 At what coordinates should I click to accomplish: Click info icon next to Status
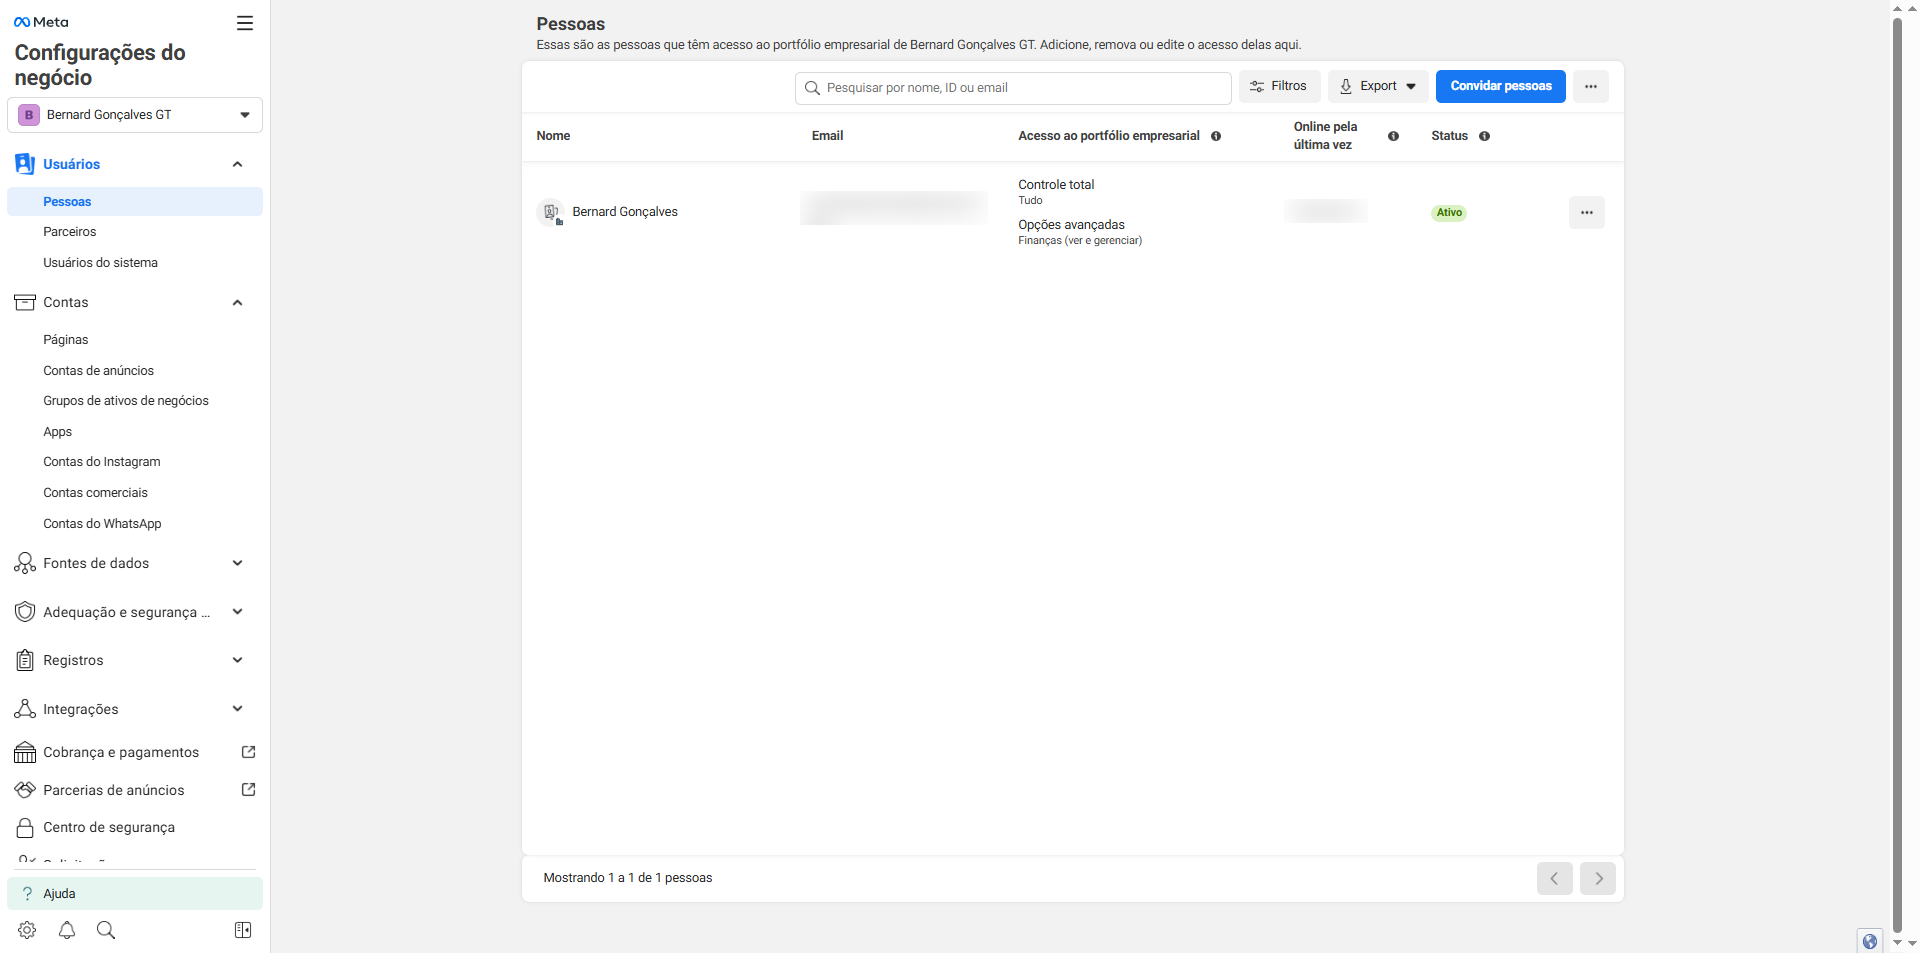[1484, 136]
